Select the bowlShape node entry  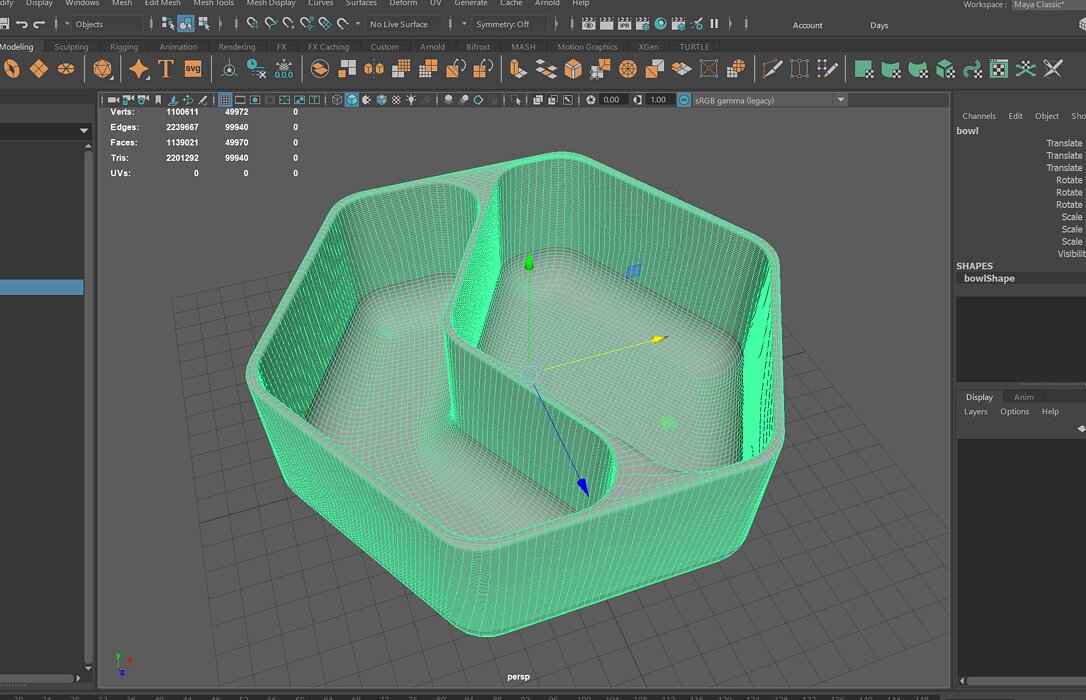tap(989, 278)
